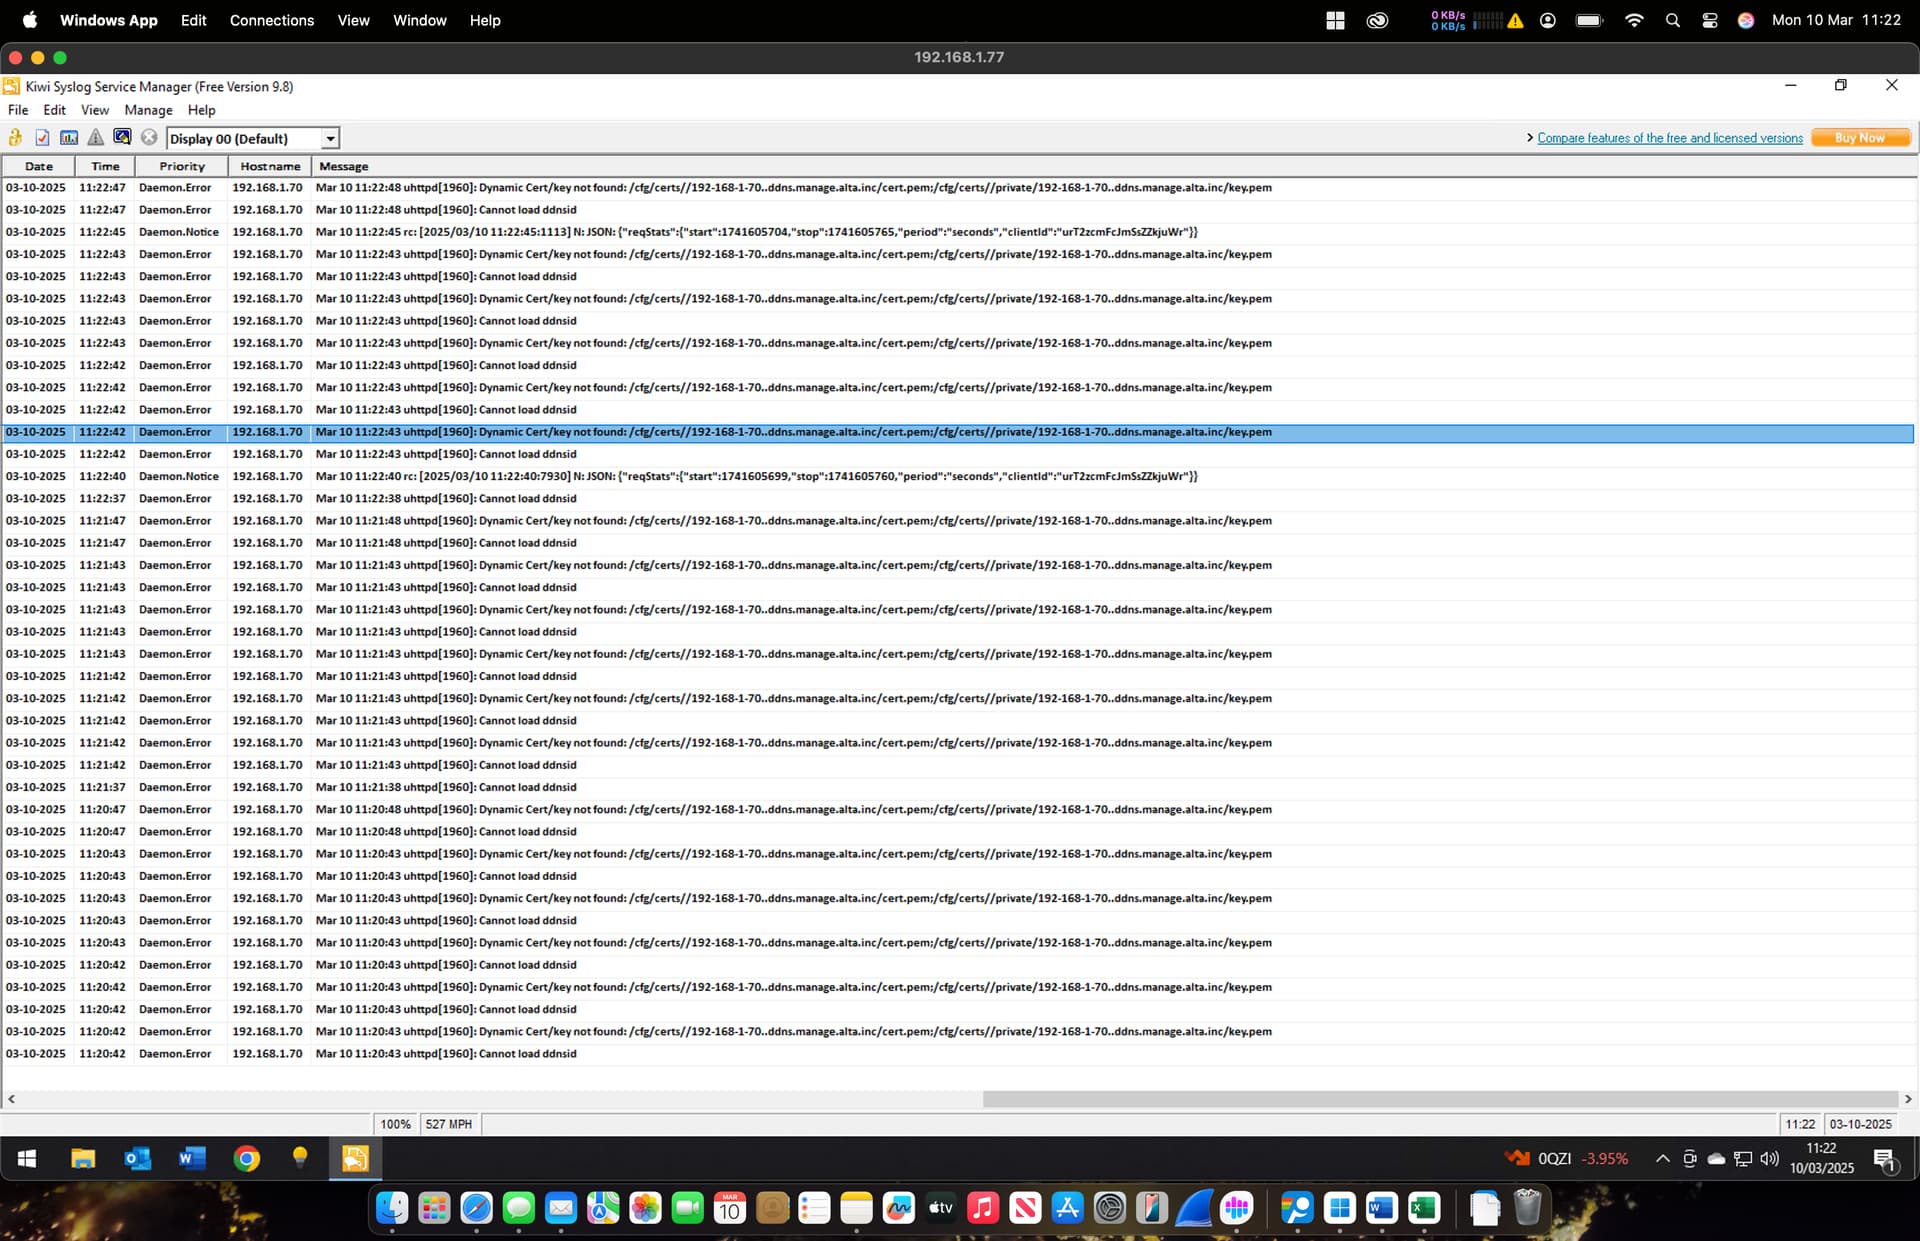Screen dimensions: 1920x1241
Task: Open Kiwi Syslog setup via first toolbar icon
Action: 16,138
